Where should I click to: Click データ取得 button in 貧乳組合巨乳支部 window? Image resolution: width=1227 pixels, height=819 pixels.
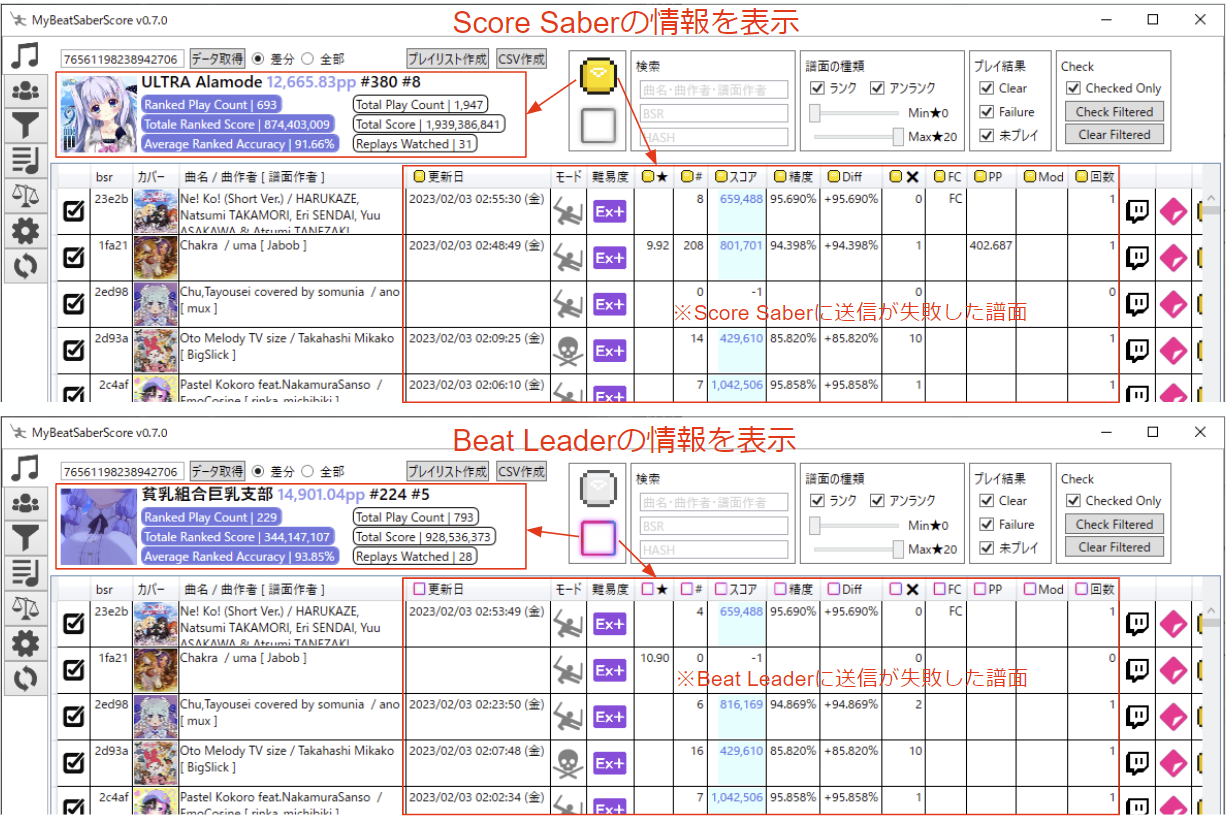tap(217, 470)
